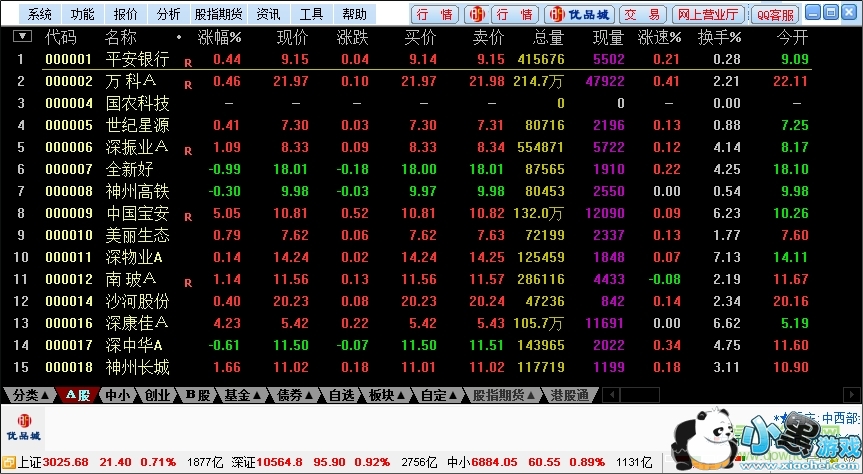Click the 上证 index value 3025.68
This screenshot has width=863, height=474.
pyautogui.click(x=65, y=462)
